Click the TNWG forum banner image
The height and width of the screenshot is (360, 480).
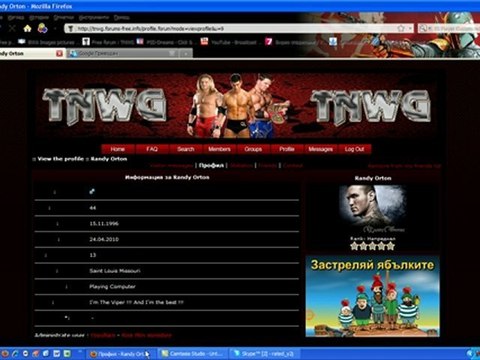pyautogui.click(x=236, y=105)
